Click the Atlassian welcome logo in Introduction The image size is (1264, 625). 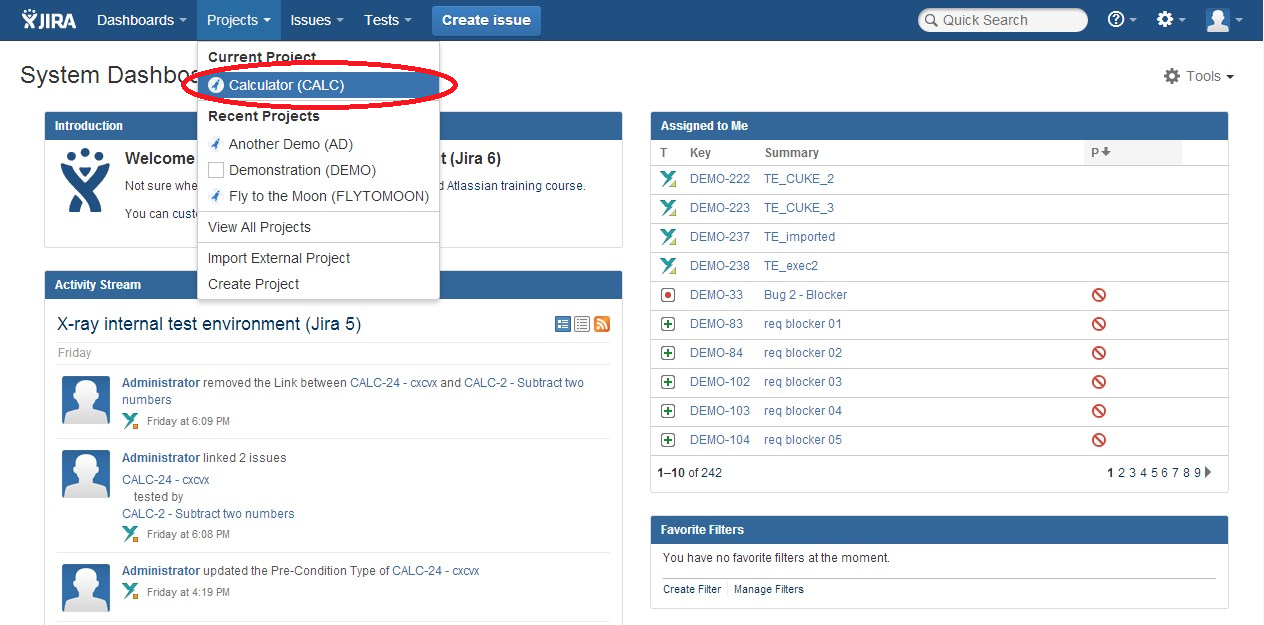point(85,180)
